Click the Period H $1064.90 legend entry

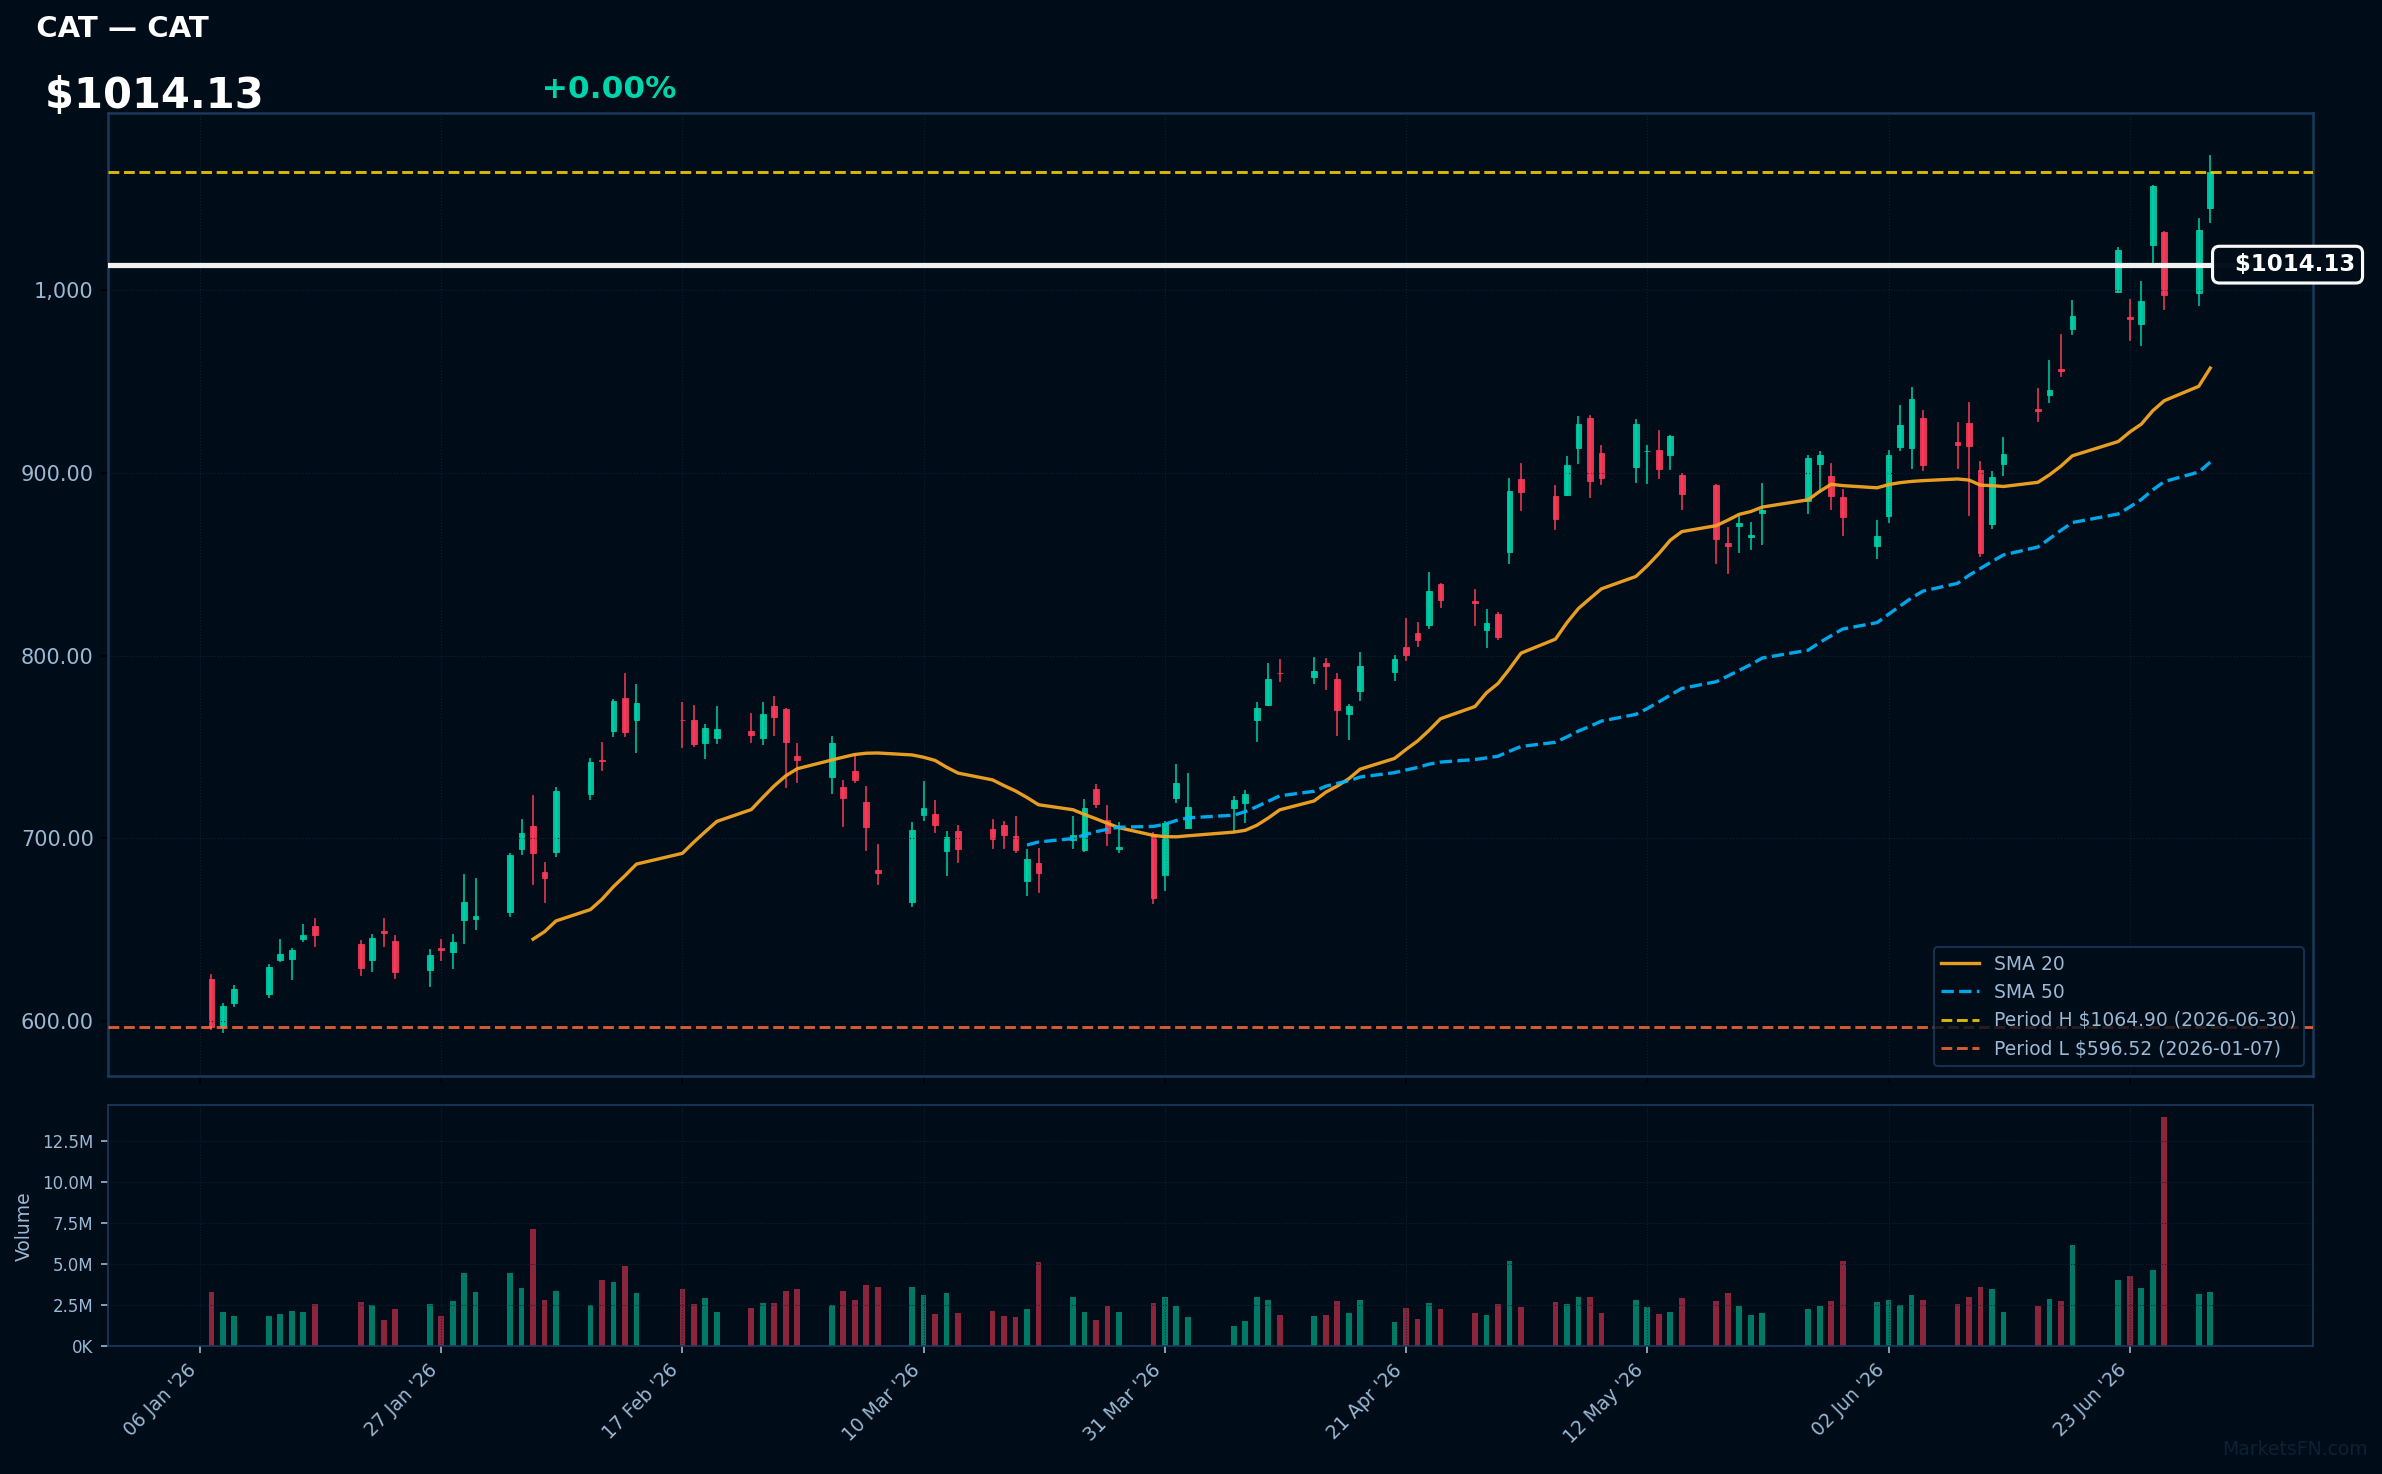(x=2118, y=1020)
